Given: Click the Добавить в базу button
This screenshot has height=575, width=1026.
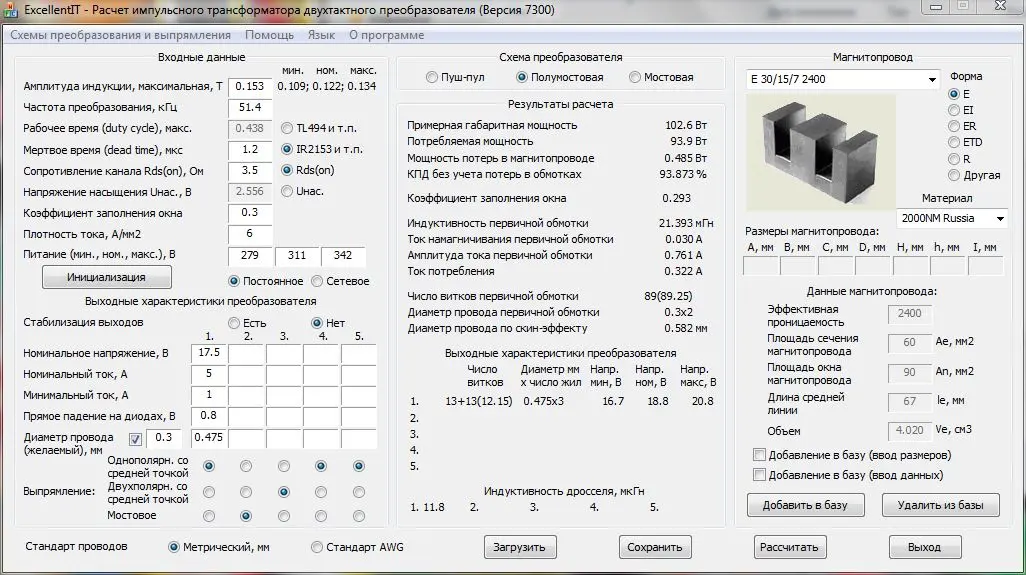Looking at the screenshot, I should pyautogui.click(x=805, y=505).
